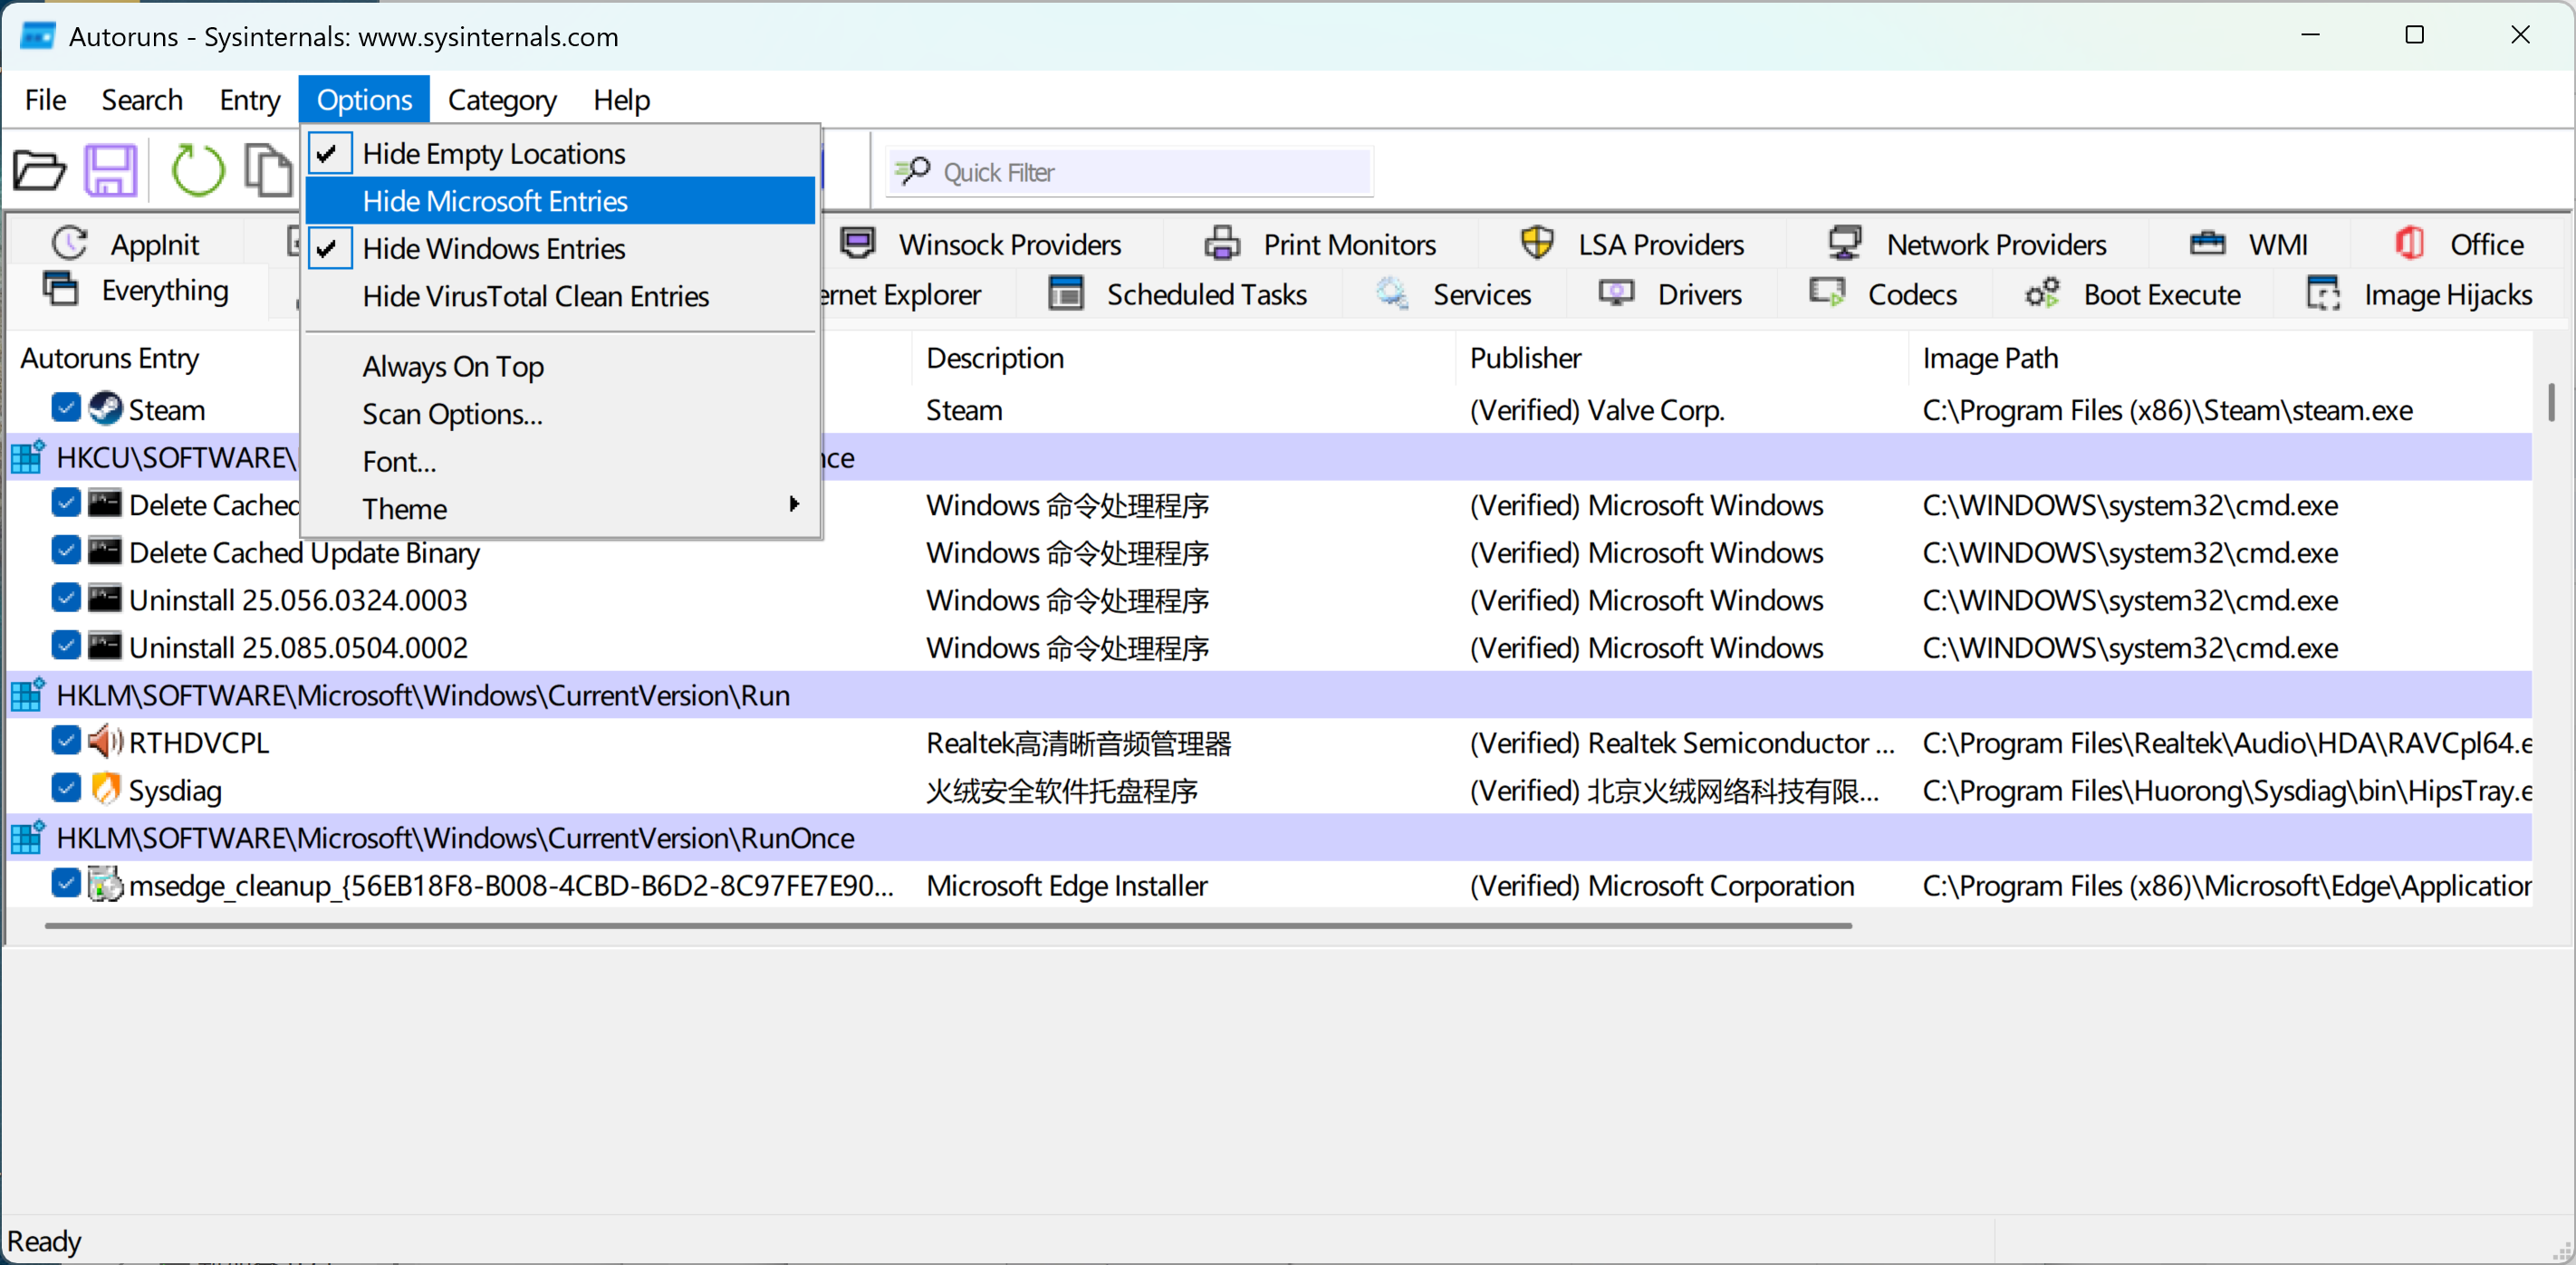Select Hide VirusTotal Clean Entries
This screenshot has height=1265, width=2576.
[x=560, y=296]
